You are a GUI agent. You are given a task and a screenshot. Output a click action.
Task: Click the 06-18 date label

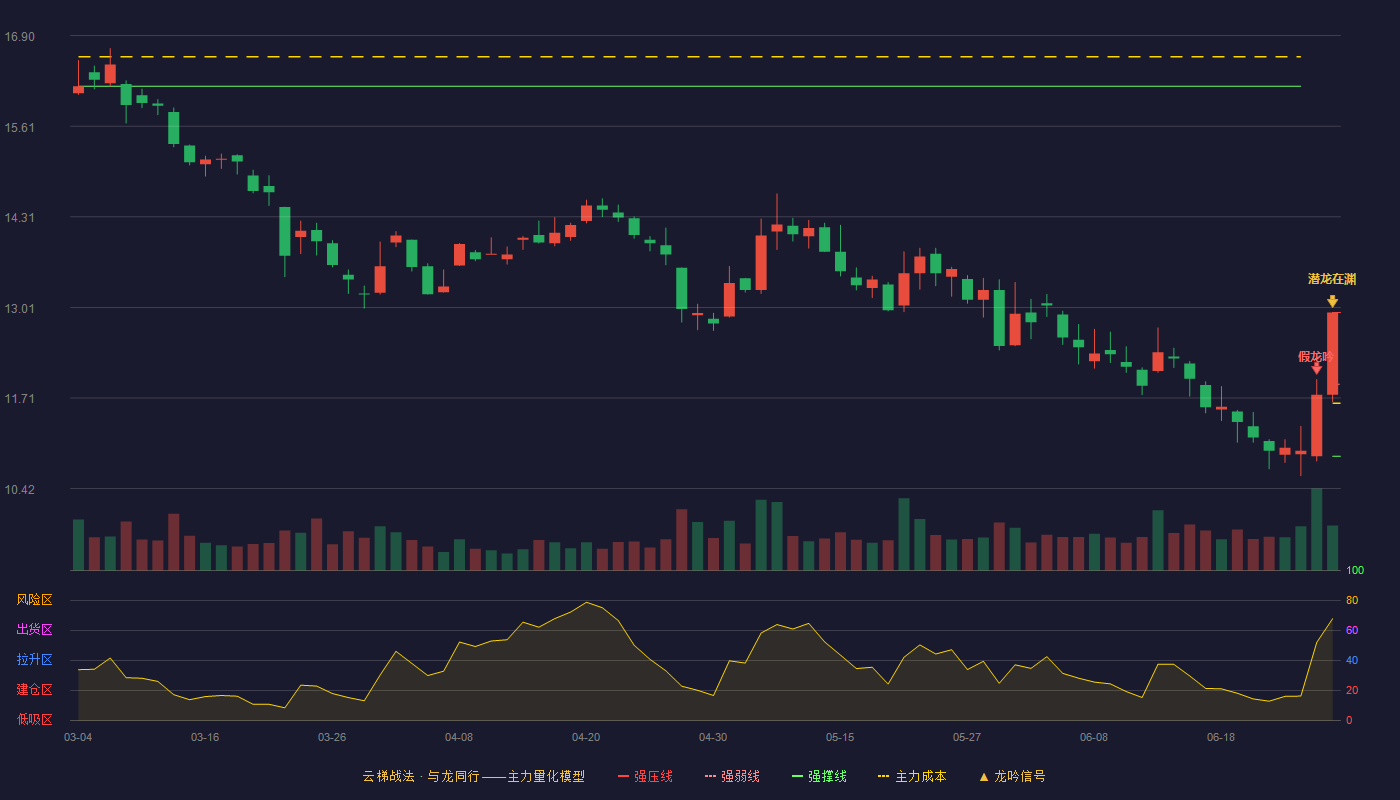coord(1221,737)
